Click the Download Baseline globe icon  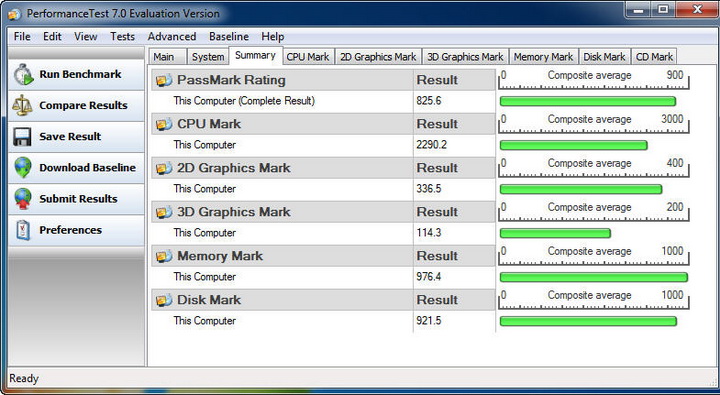click(23, 168)
